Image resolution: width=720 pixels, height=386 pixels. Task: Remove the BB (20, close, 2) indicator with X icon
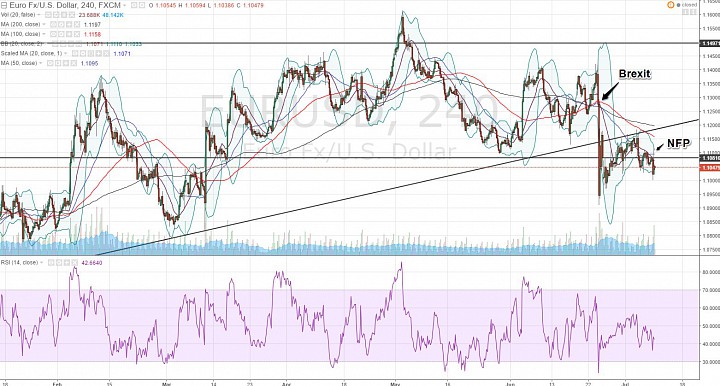79,44
